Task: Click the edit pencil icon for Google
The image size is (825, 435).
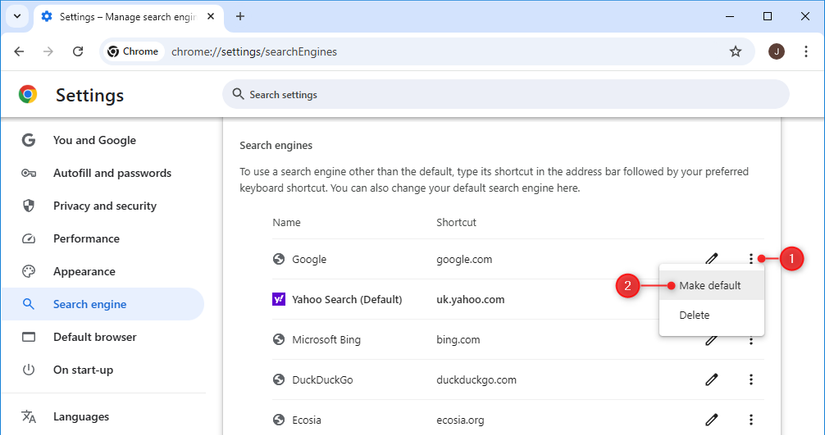Action: [x=712, y=259]
